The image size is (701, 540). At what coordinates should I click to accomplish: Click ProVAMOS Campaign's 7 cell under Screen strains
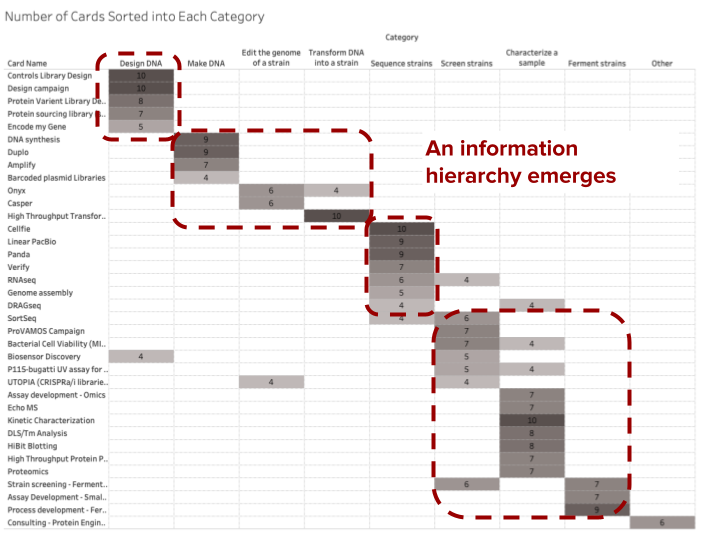click(467, 331)
